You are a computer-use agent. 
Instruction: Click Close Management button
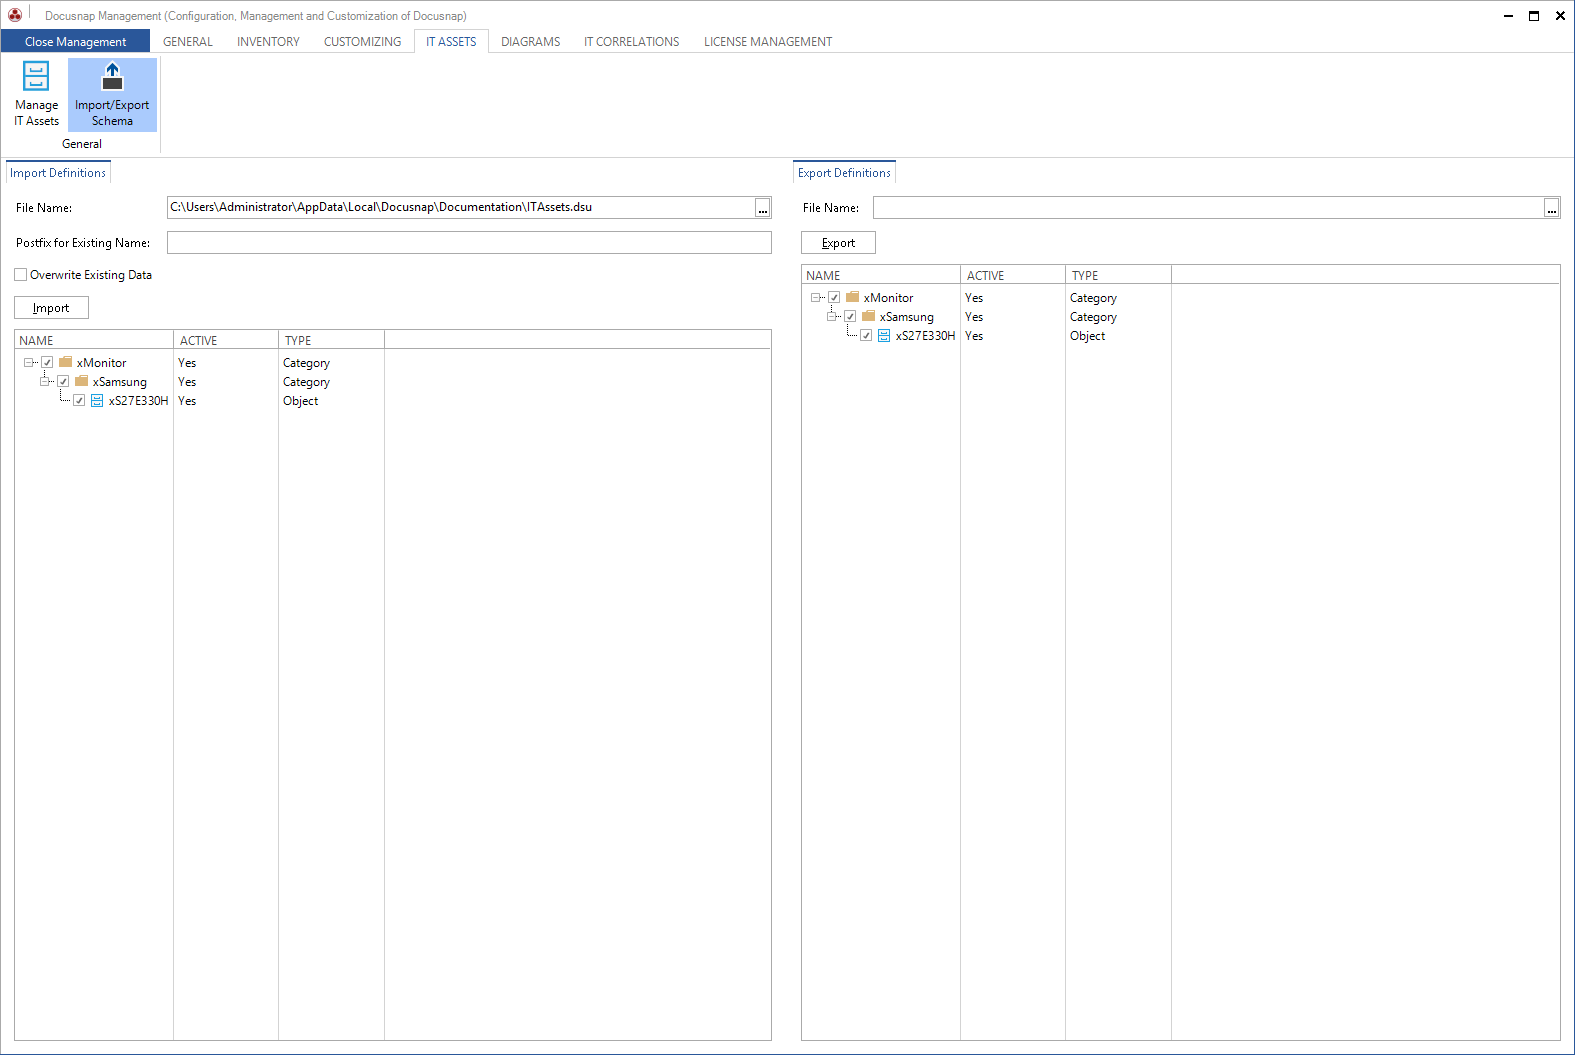[75, 41]
